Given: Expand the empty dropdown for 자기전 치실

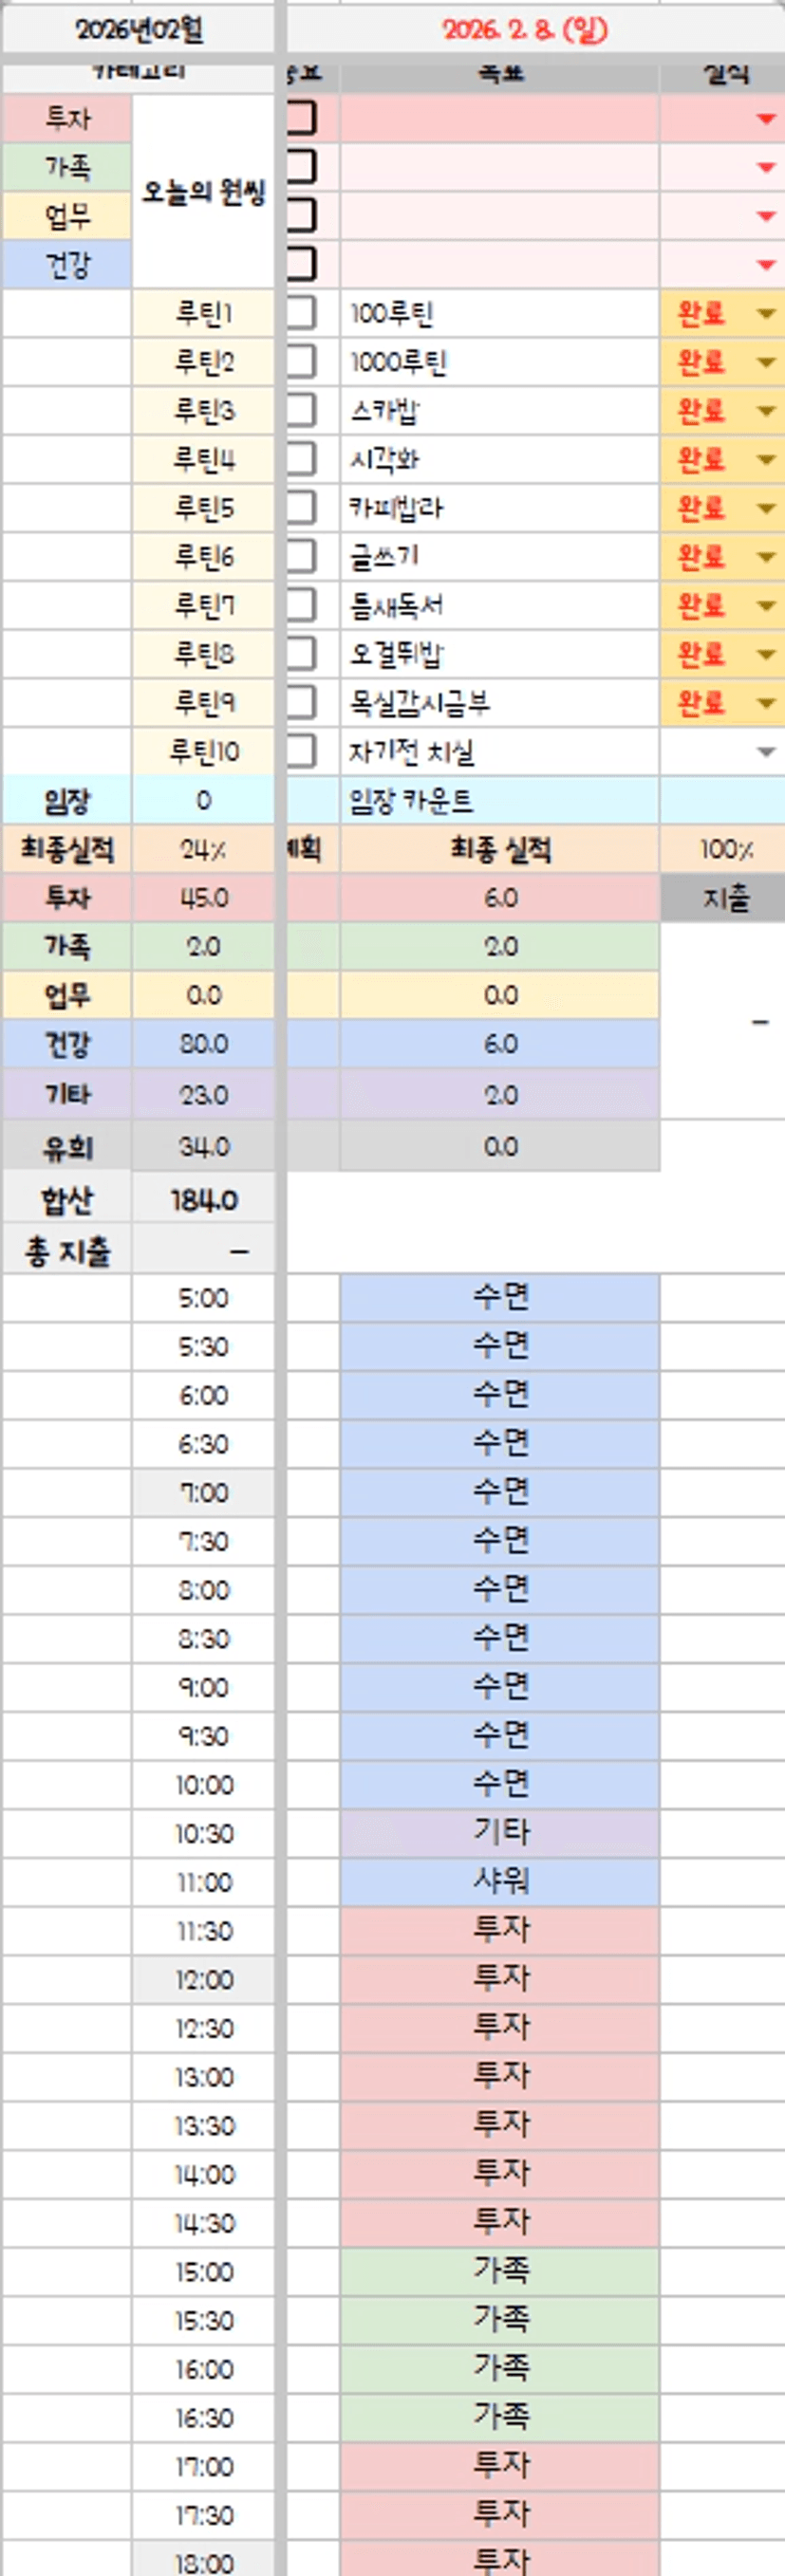Looking at the screenshot, I should 766,752.
